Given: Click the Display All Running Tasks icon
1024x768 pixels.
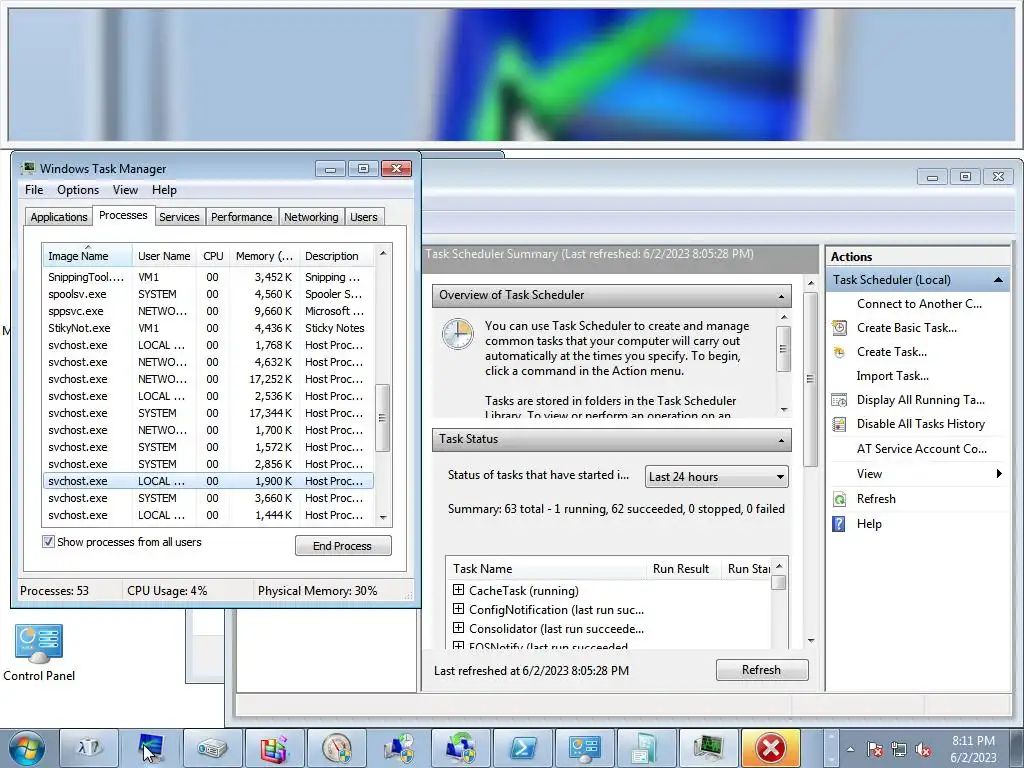Looking at the screenshot, I should tap(839, 400).
